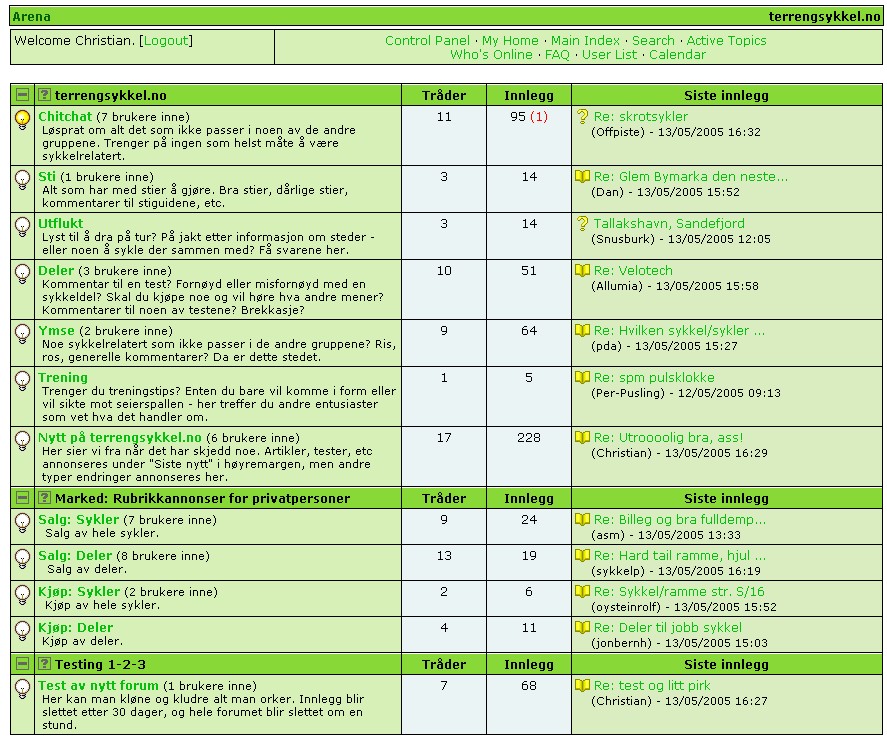Click the help icon beside Testing 1-2-3 heading
The image size is (887, 740).
[x=44, y=664]
